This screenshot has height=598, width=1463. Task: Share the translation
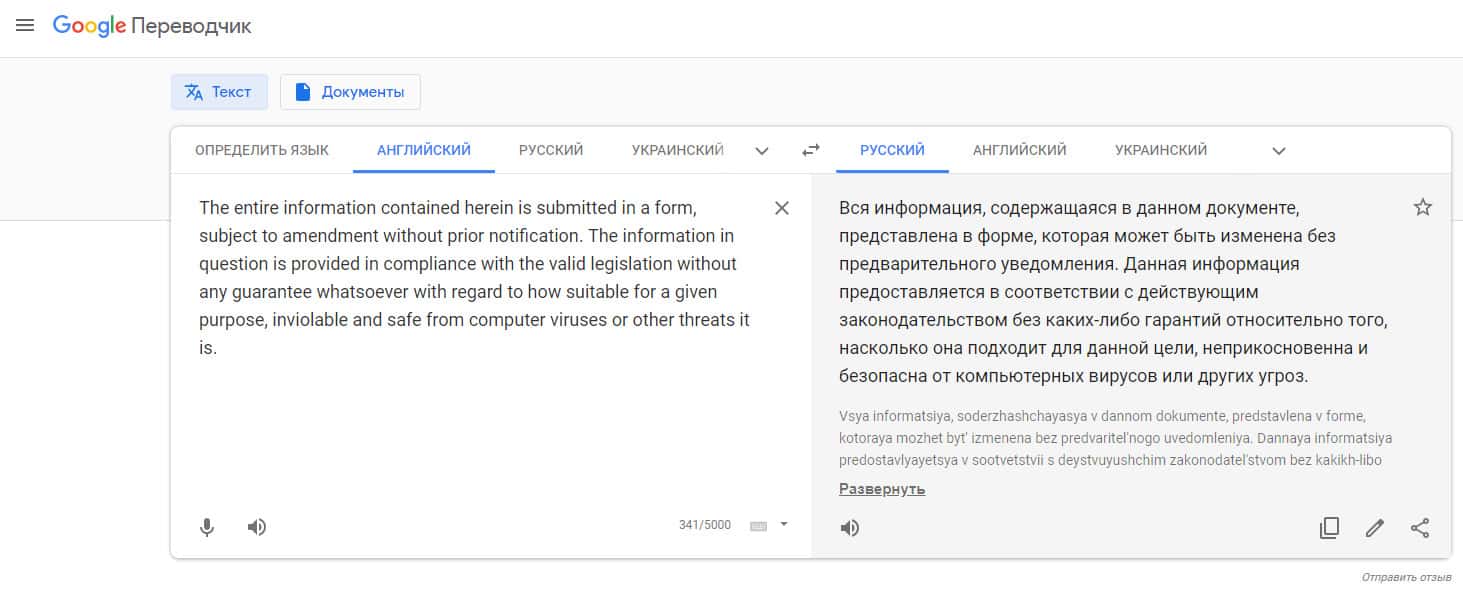point(1420,528)
